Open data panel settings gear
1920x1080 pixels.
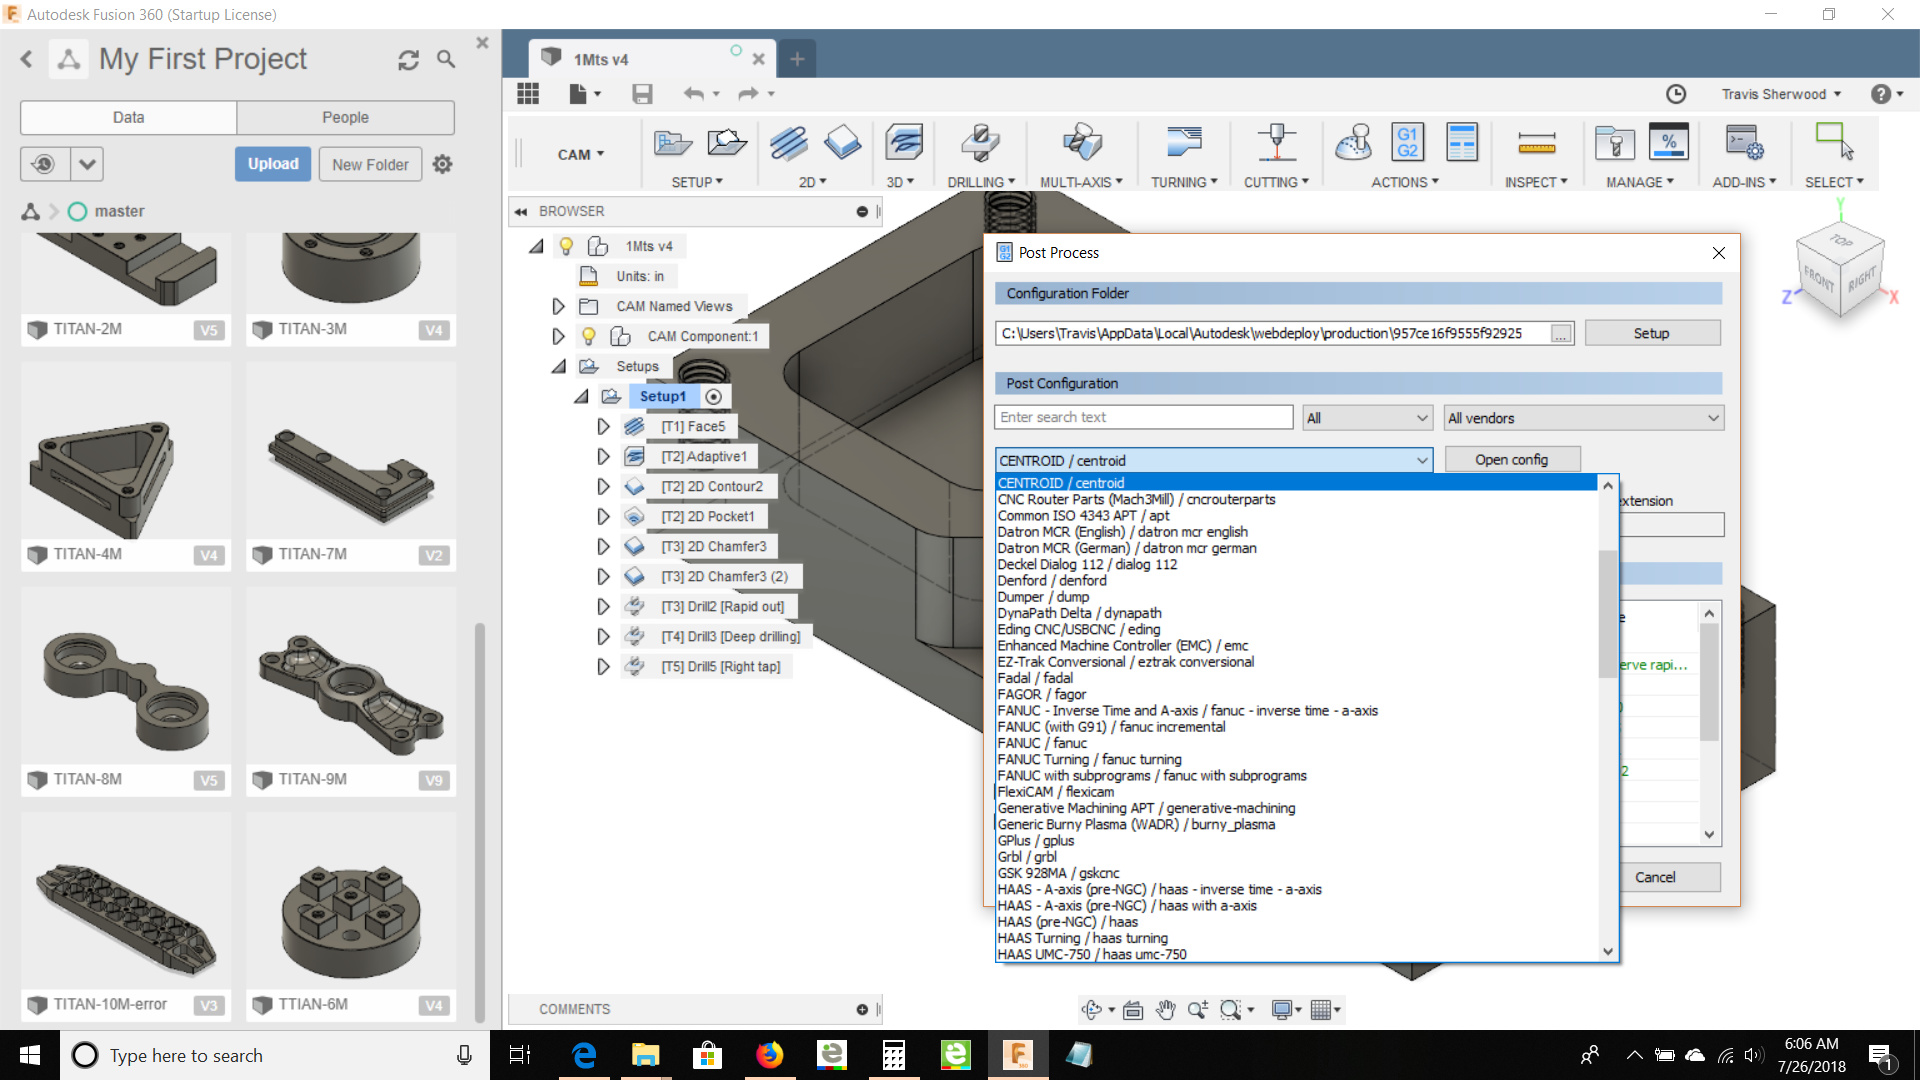pos(443,164)
